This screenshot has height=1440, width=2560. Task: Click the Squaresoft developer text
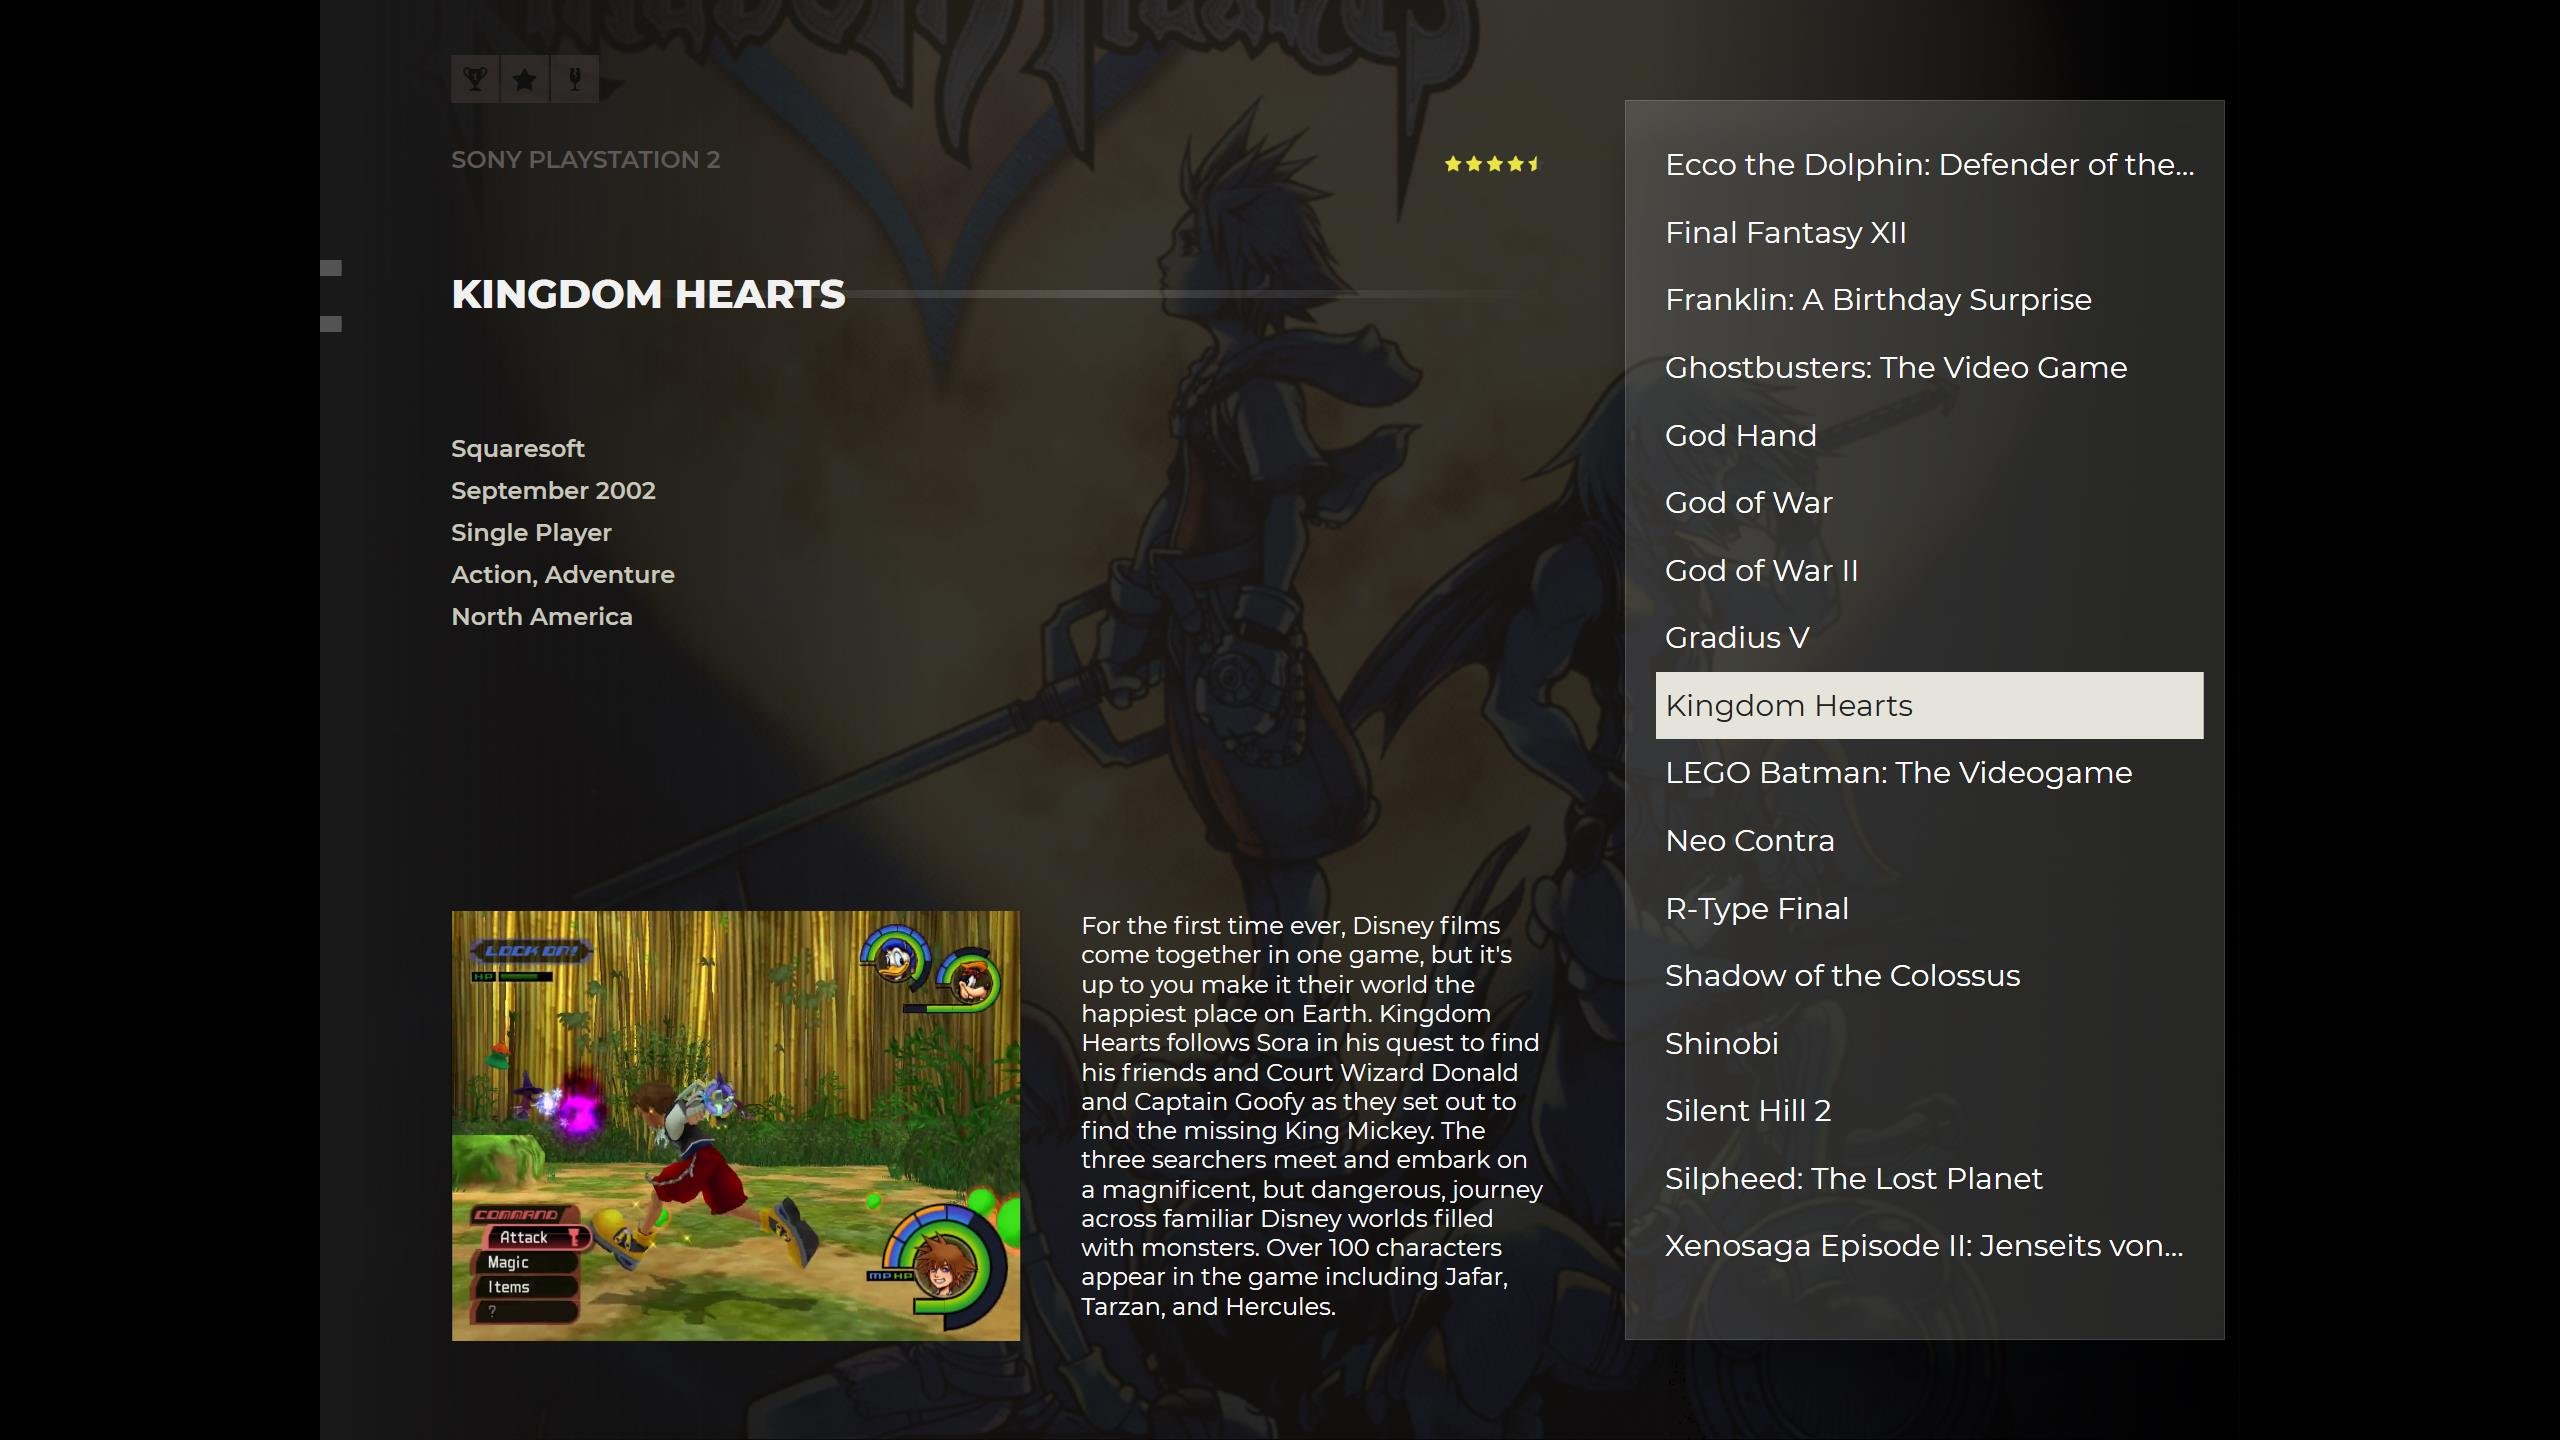tap(518, 449)
